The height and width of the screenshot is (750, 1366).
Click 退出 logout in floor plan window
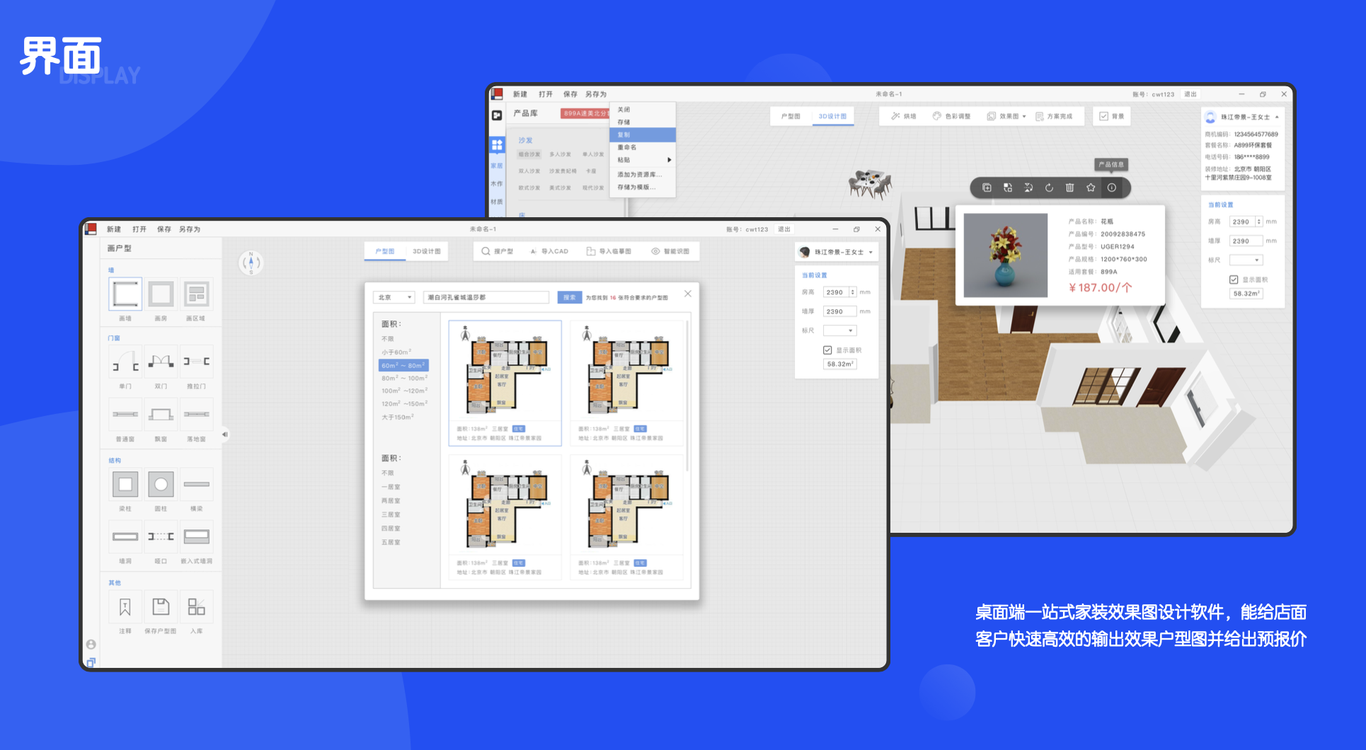tap(784, 229)
